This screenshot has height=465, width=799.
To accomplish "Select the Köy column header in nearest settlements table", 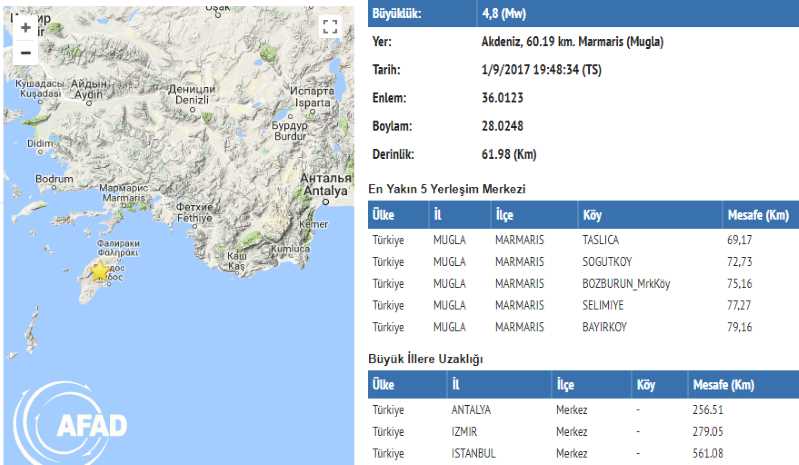I will [593, 215].
